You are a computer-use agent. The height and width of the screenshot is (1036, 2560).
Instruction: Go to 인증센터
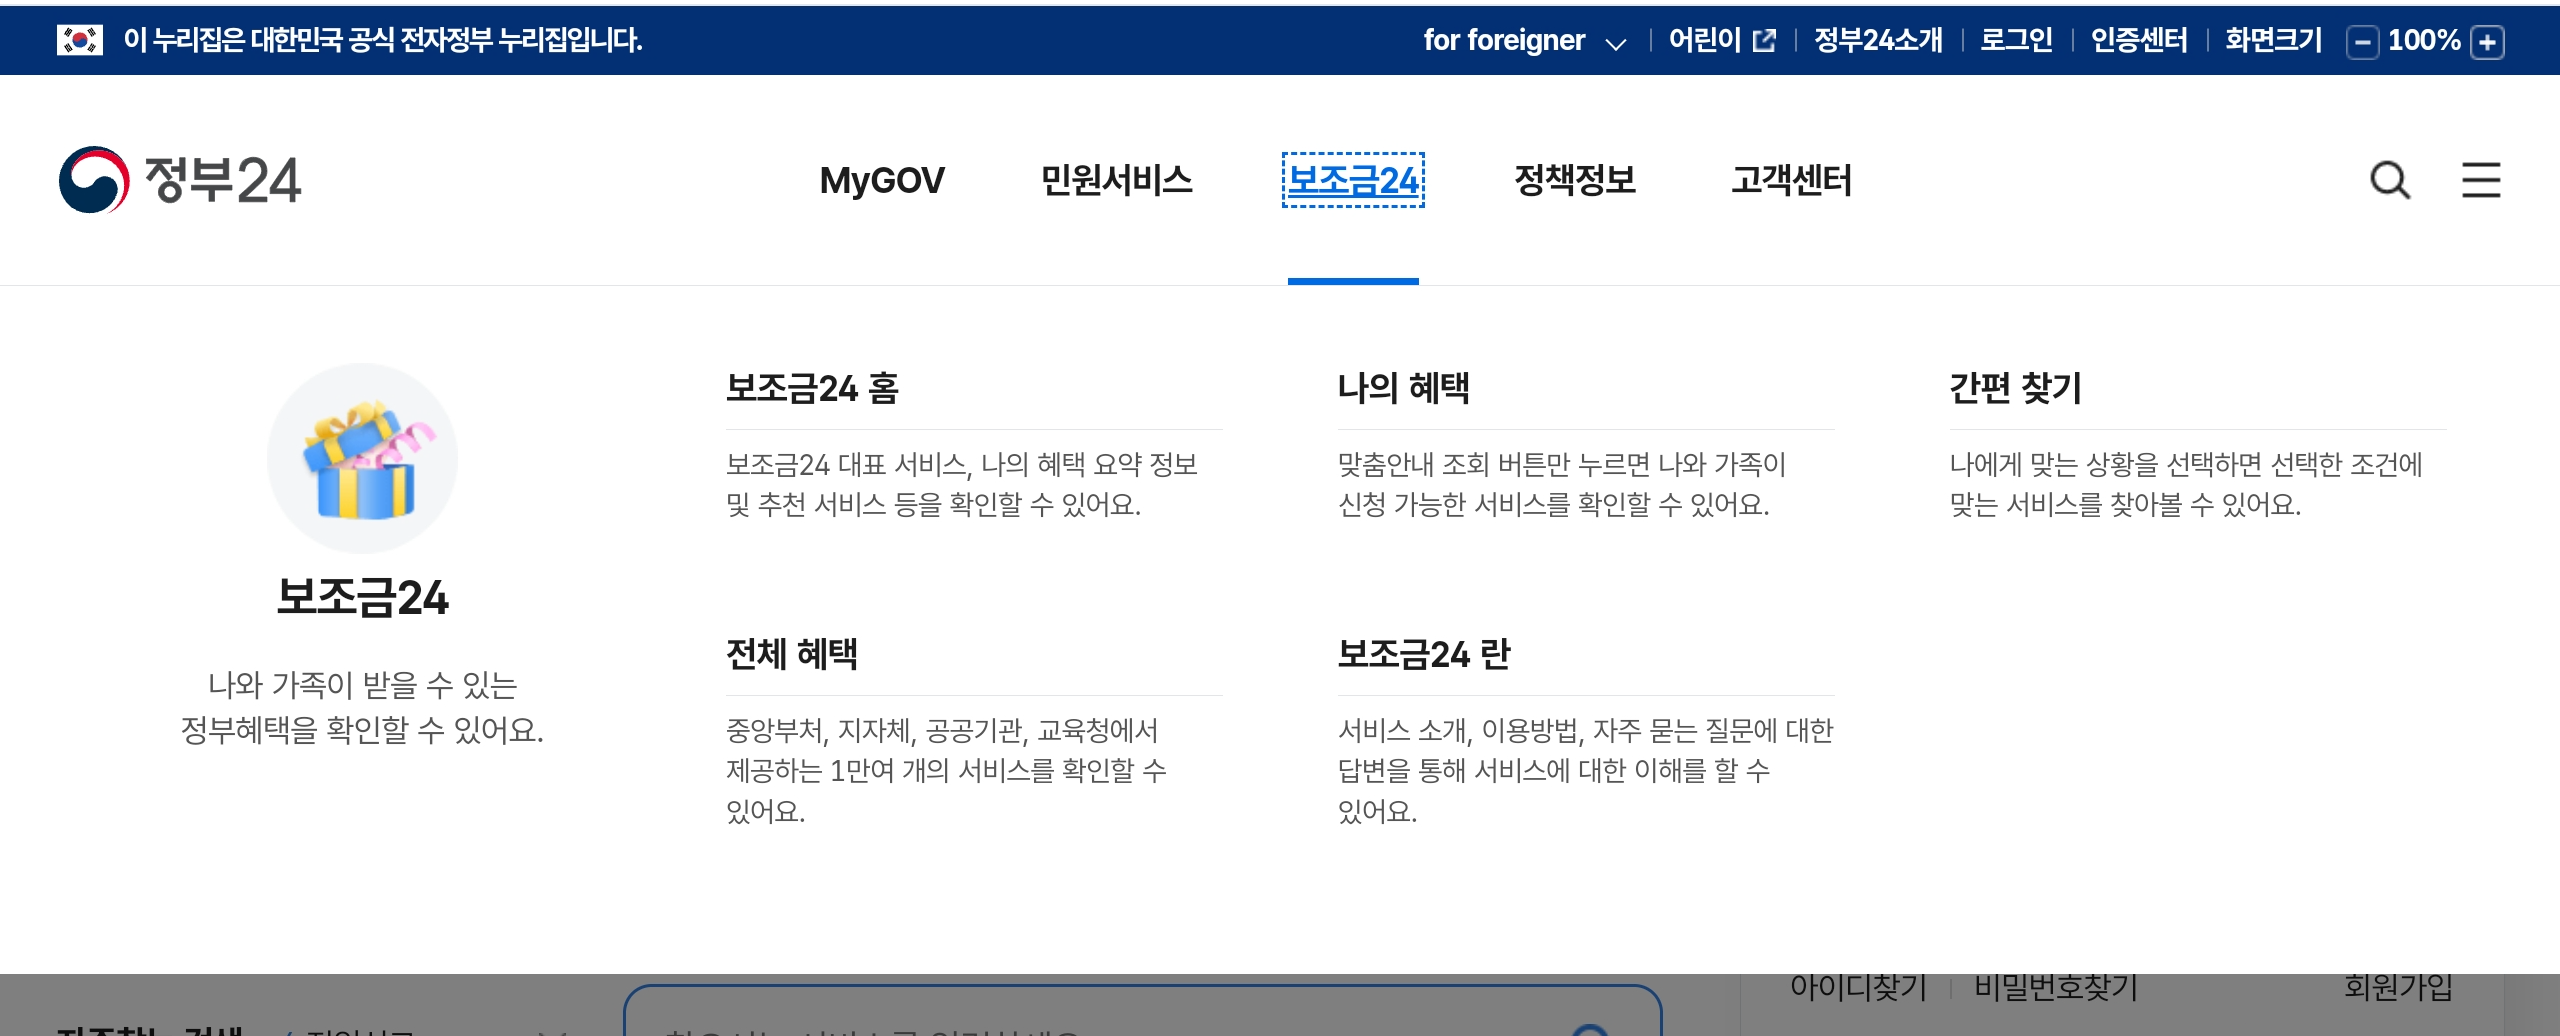[2139, 40]
